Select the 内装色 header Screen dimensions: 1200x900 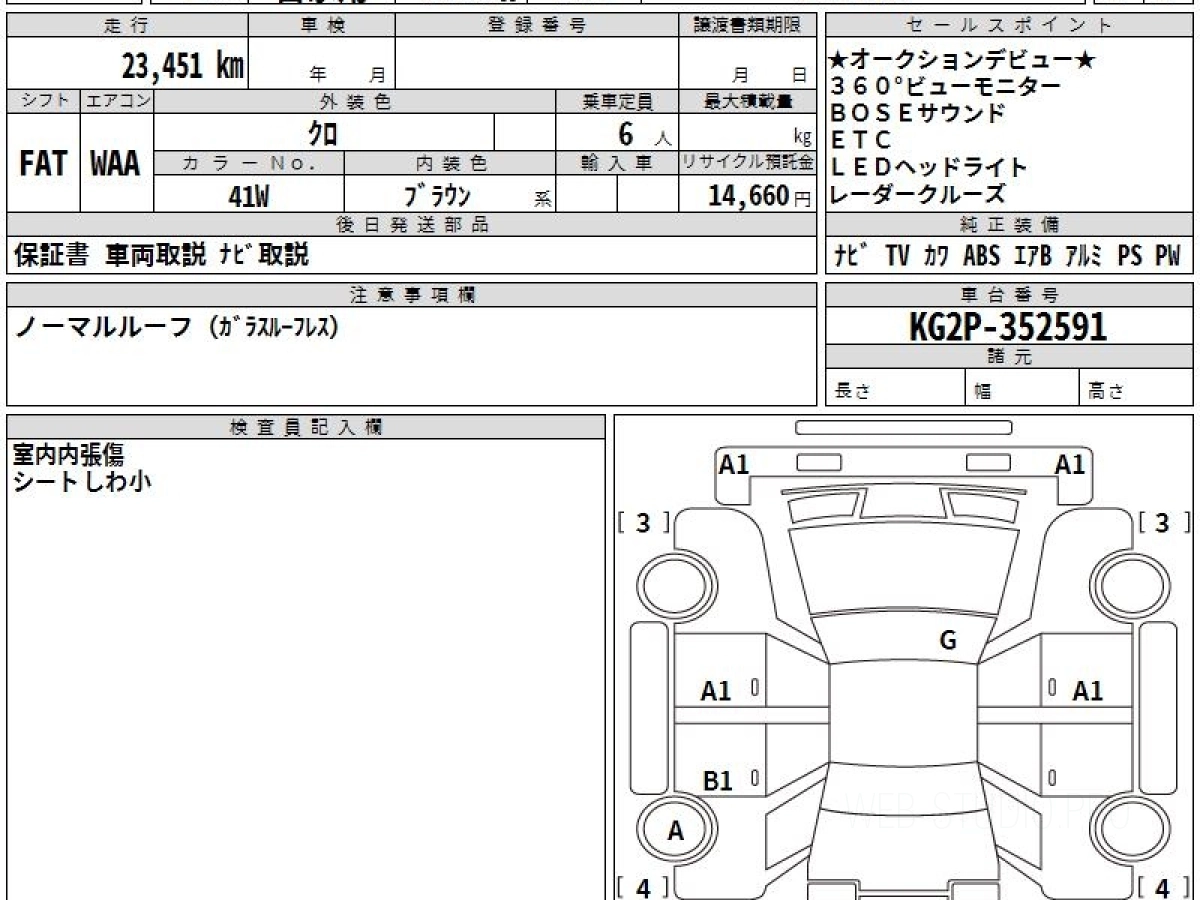tap(450, 163)
